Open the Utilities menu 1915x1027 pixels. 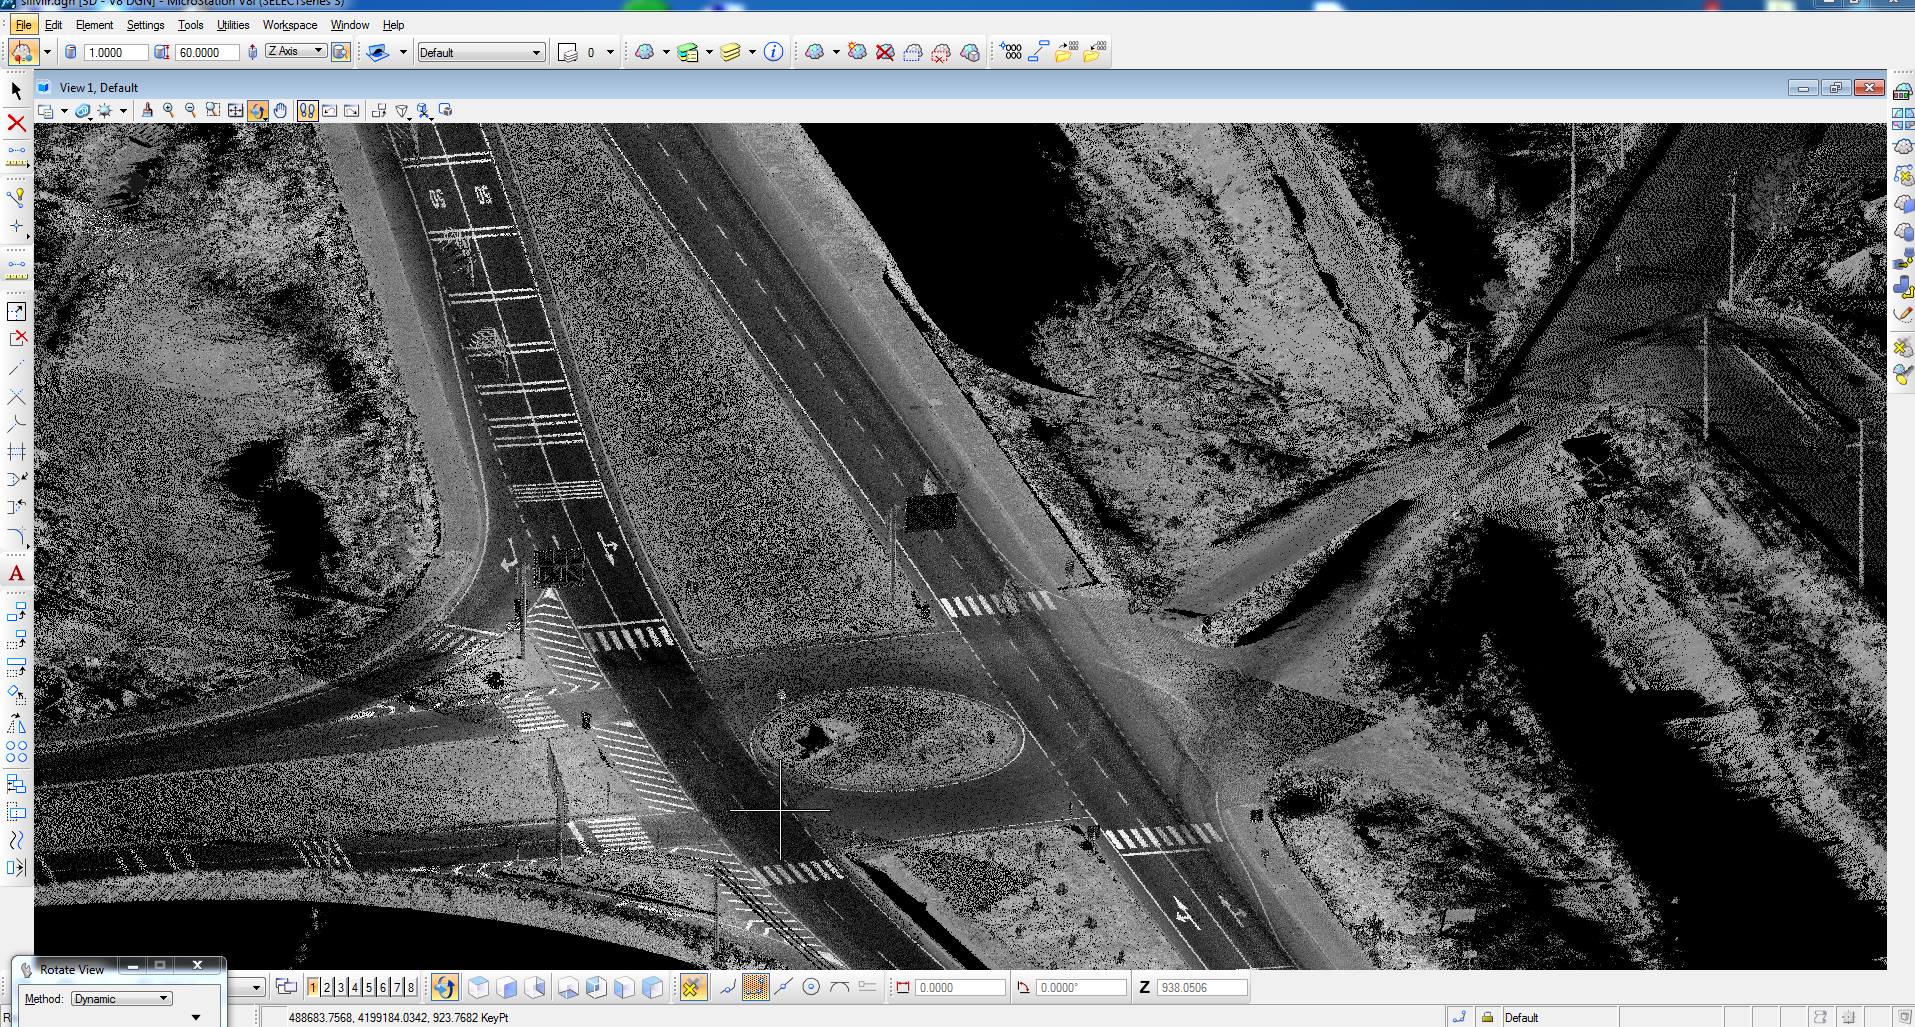coord(233,25)
